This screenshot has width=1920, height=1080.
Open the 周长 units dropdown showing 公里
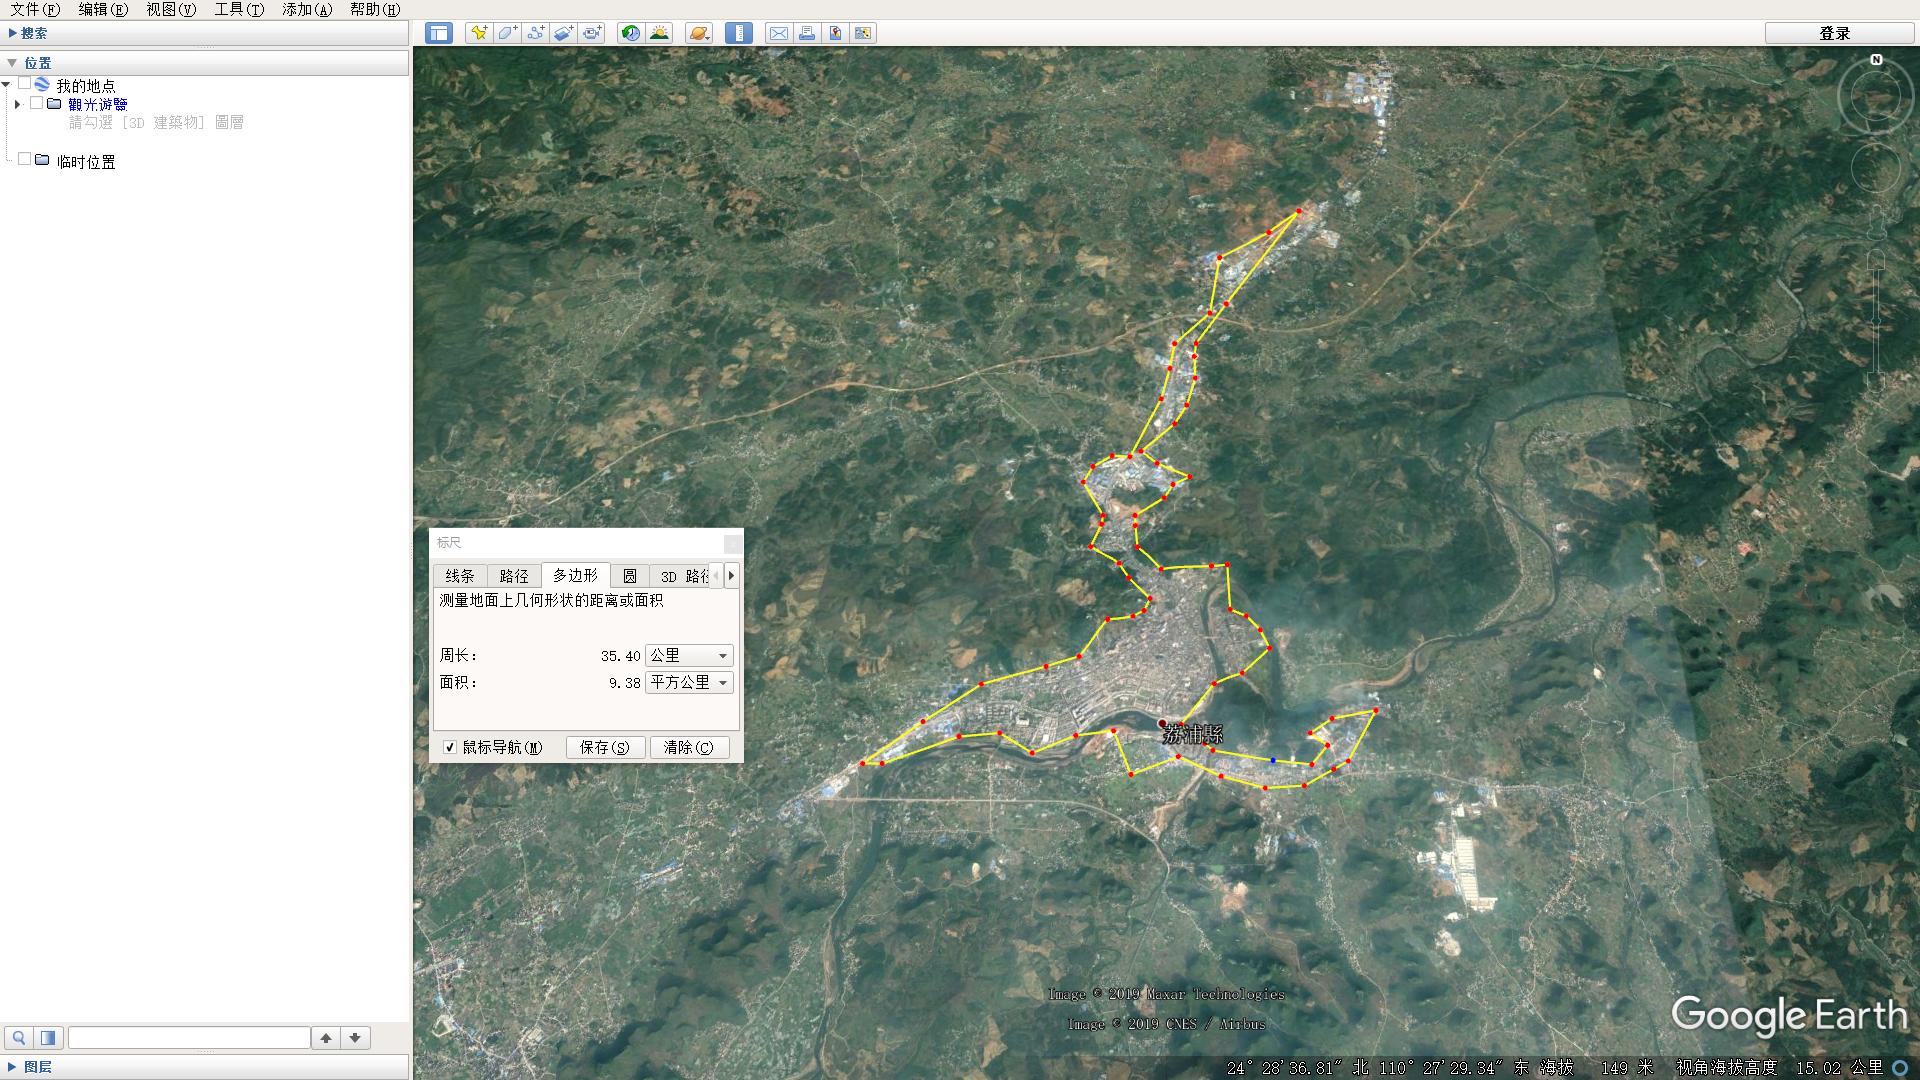pyautogui.click(x=722, y=655)
